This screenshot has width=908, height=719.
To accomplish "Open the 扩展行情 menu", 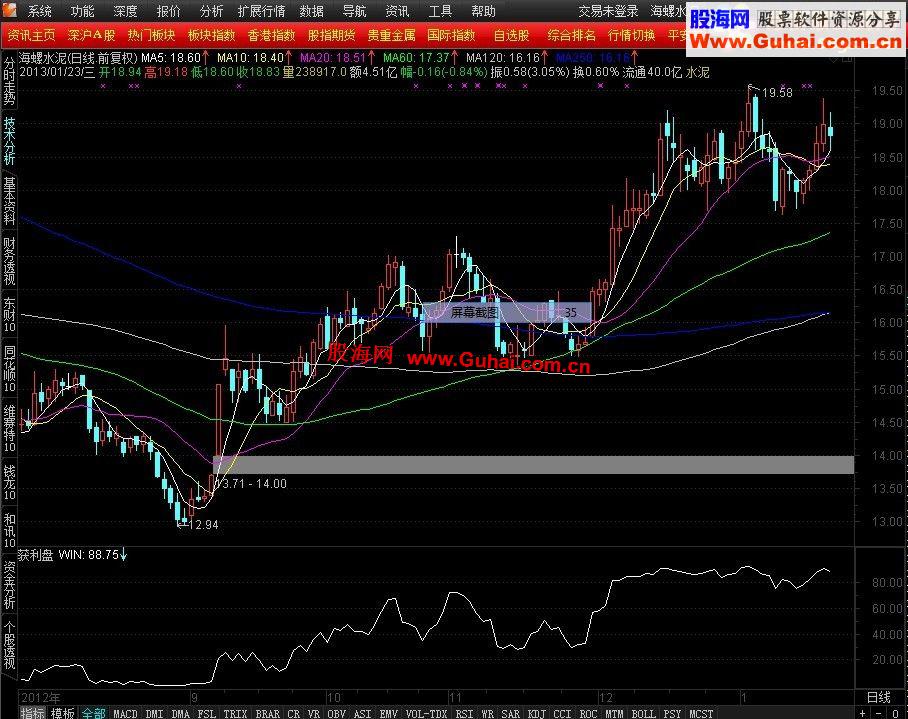I will click(x=261, y=11).
